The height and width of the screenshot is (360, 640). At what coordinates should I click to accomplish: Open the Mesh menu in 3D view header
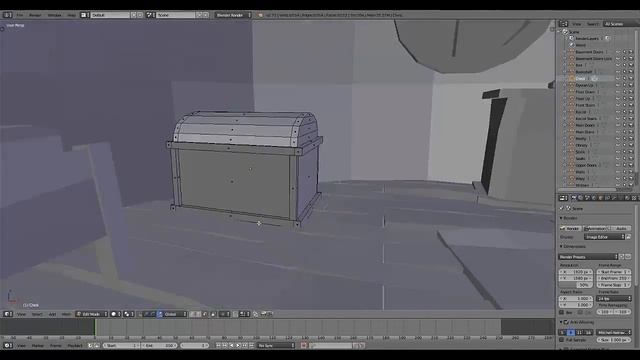[x=66, y=314]
